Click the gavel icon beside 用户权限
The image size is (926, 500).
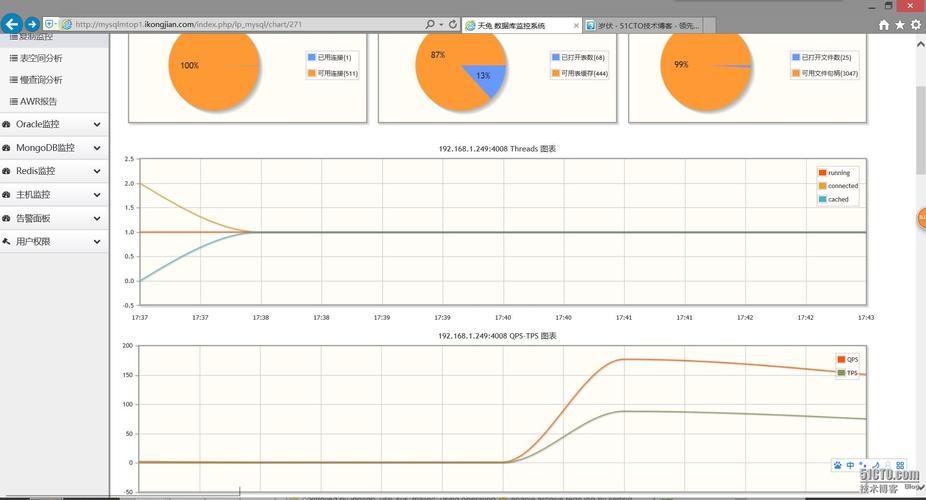6,241
